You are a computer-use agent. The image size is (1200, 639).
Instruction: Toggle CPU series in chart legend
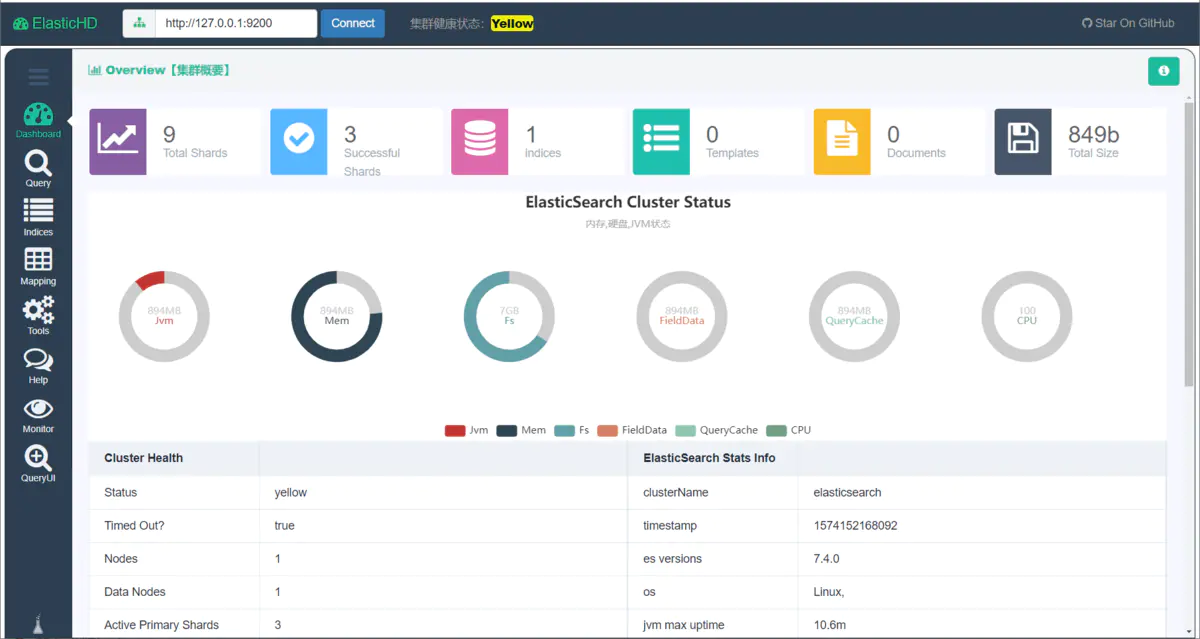pyautogui.click(x=789, y=430)
